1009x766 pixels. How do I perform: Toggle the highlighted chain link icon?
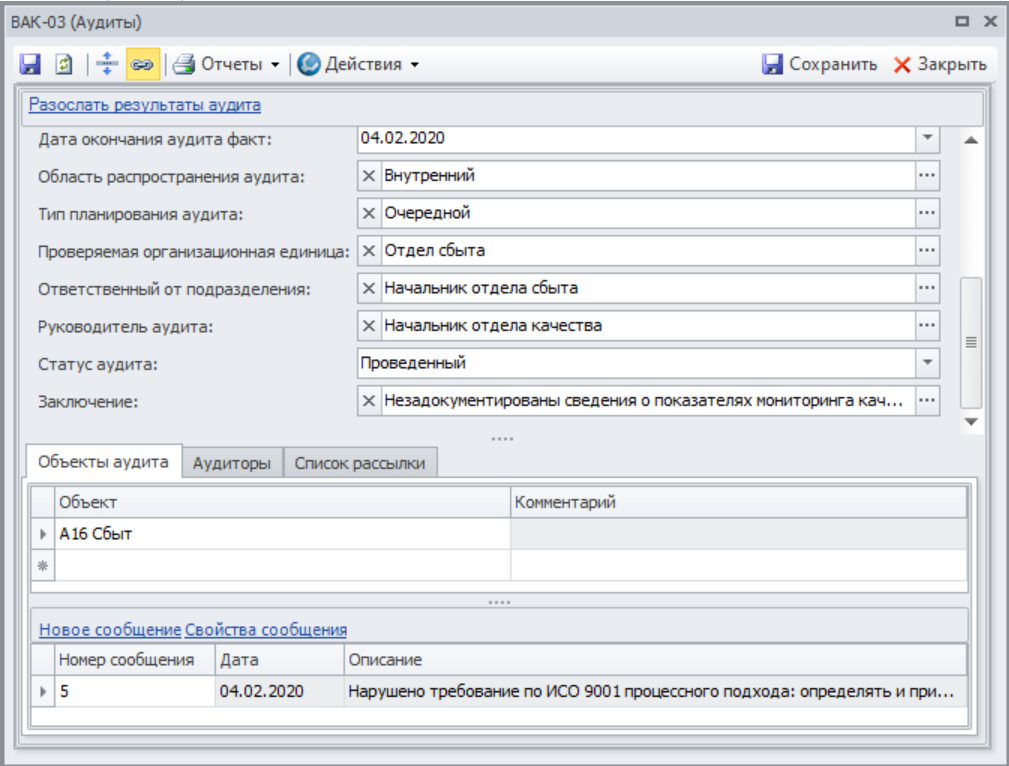pyautogui.click(x=138, y=64)
